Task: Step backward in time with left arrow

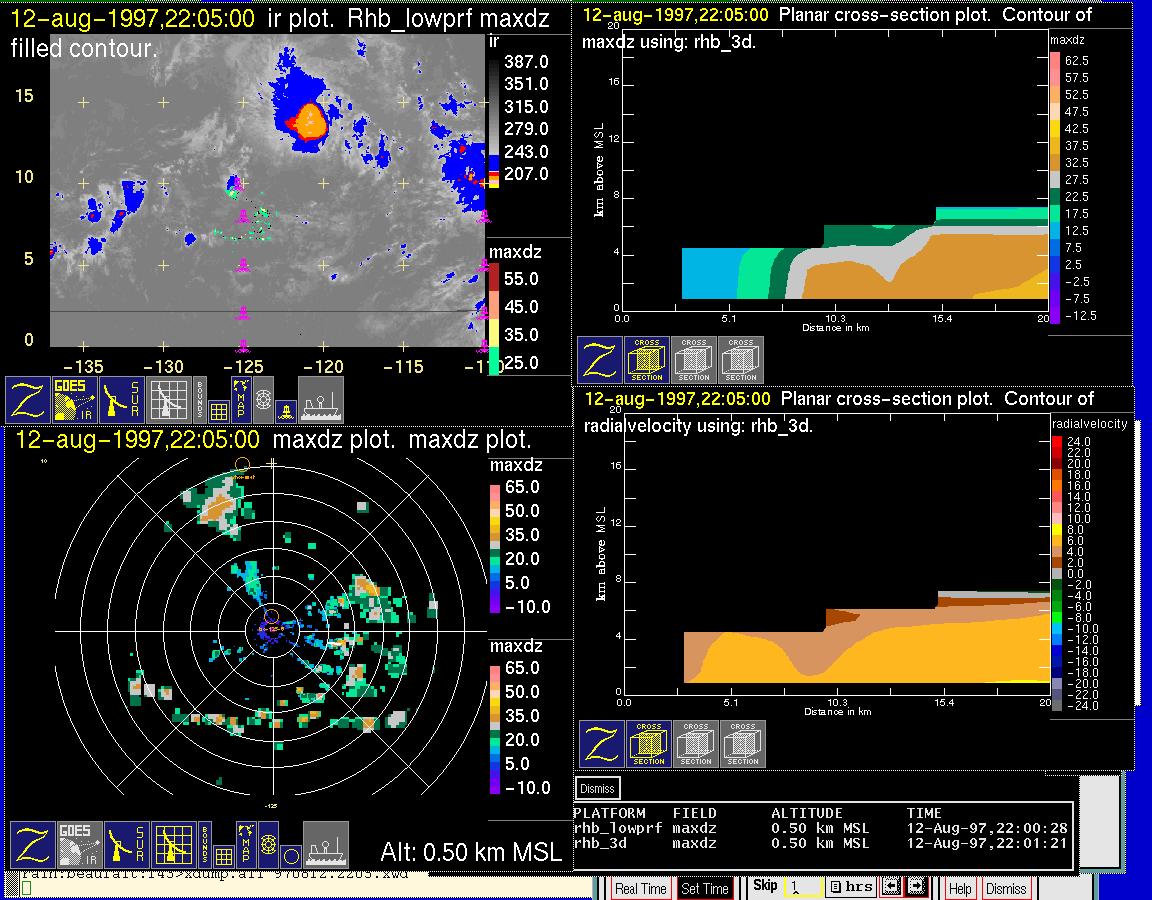Action: (x=892, y=887)
